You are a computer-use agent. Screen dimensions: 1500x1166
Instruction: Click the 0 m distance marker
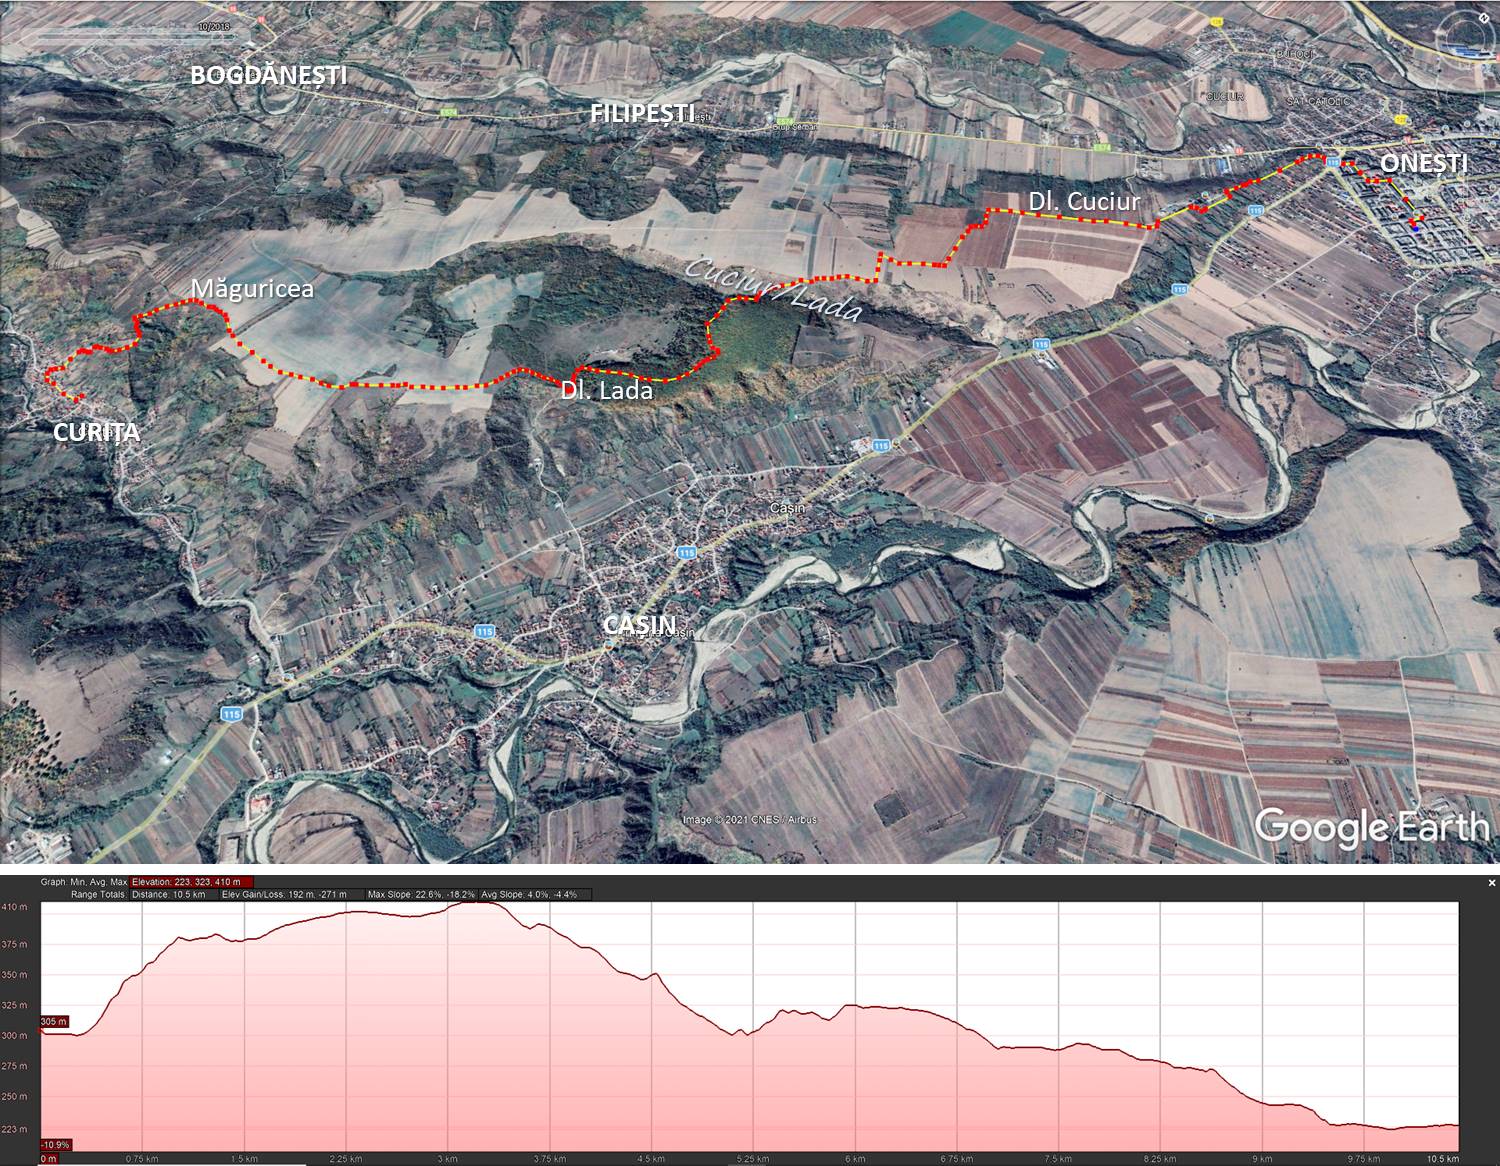tap(47, 1159)
